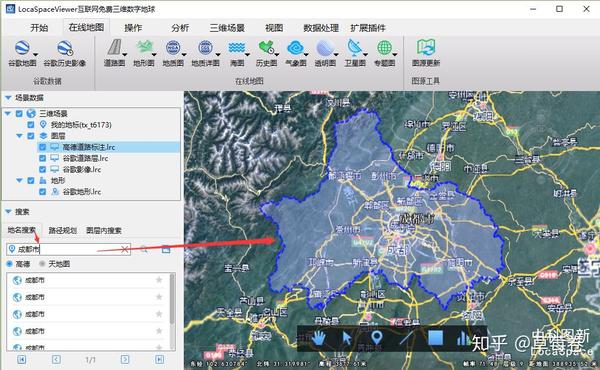The width and height of the screenshot is (600, 370).
Task: Open the 谷歌地图 globe icon
Action: coord(22,48)
